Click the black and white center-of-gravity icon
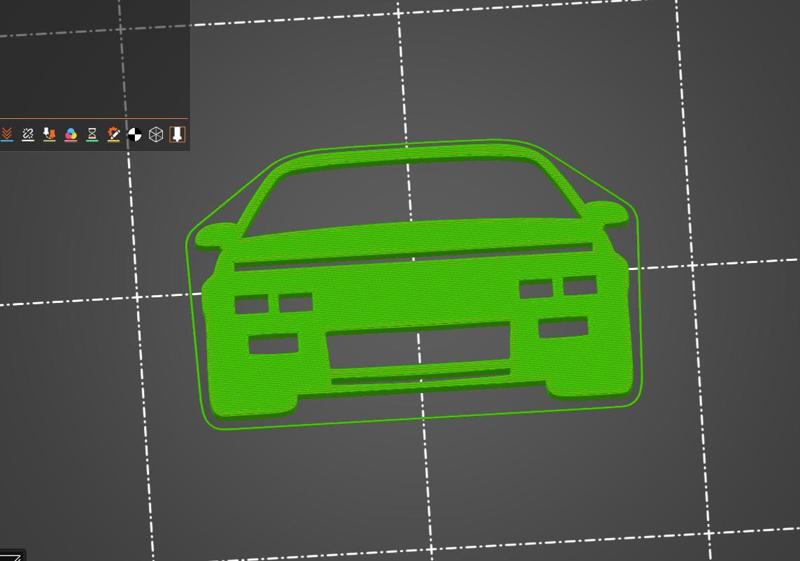This screenshot has width=800, height=561. tap(135, 135)
